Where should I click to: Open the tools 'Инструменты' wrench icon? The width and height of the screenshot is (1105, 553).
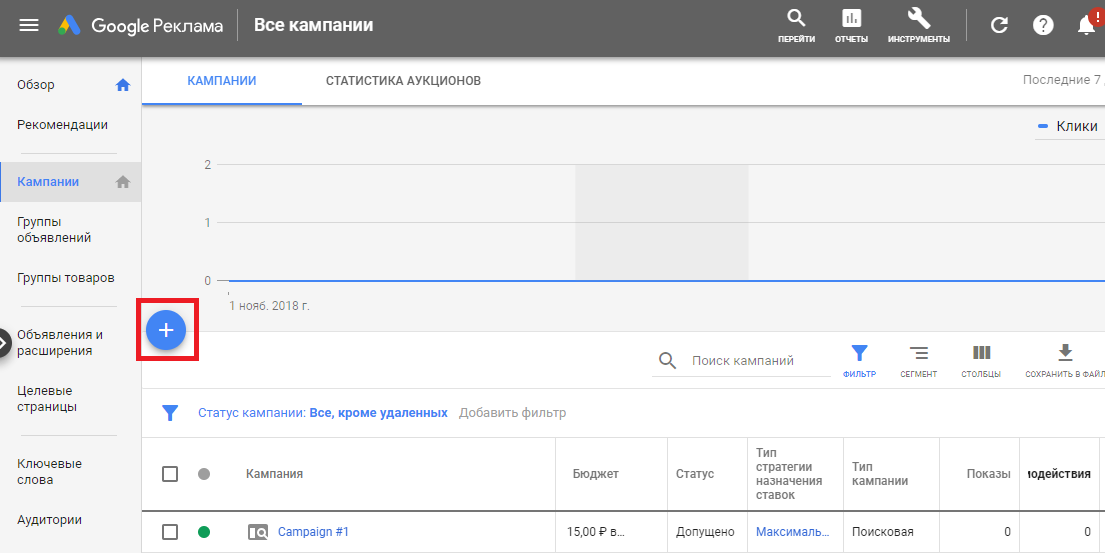(918, 19)
